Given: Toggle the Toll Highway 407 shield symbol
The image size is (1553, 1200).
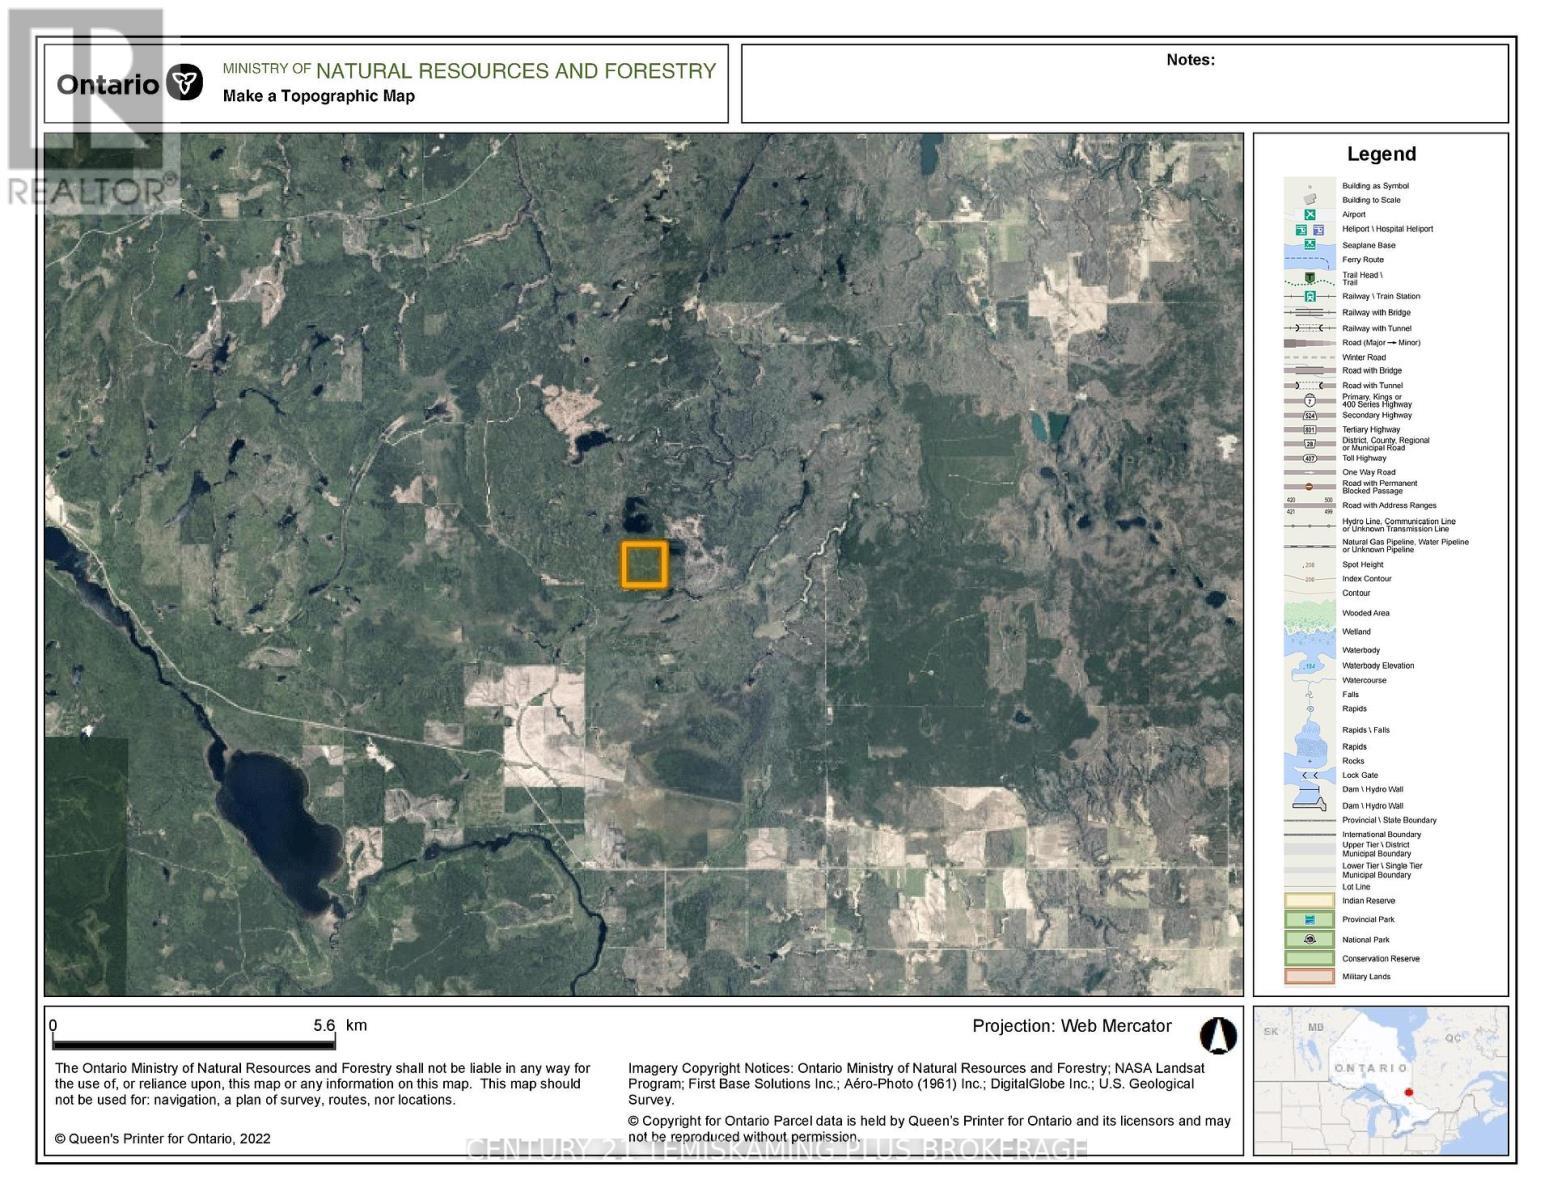Looking at the screenshot, I should tap(1312, 458).
